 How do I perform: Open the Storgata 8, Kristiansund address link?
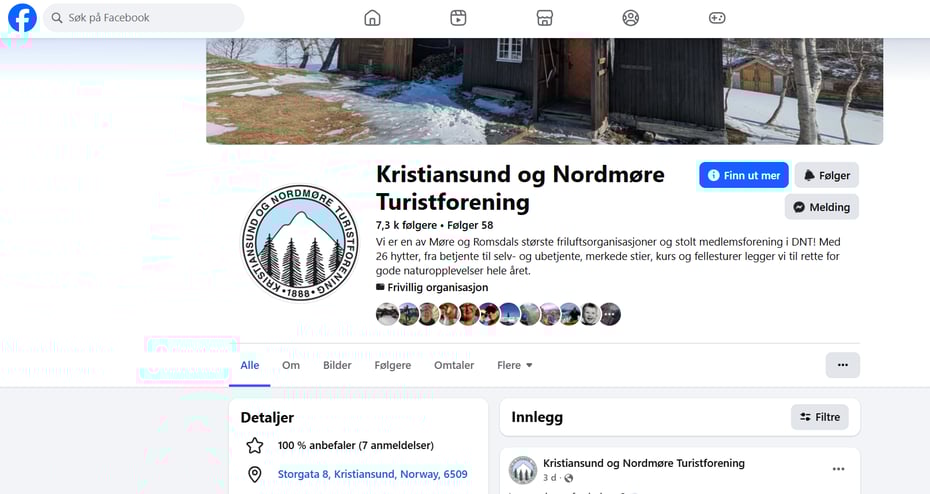(x=372, y=474)
